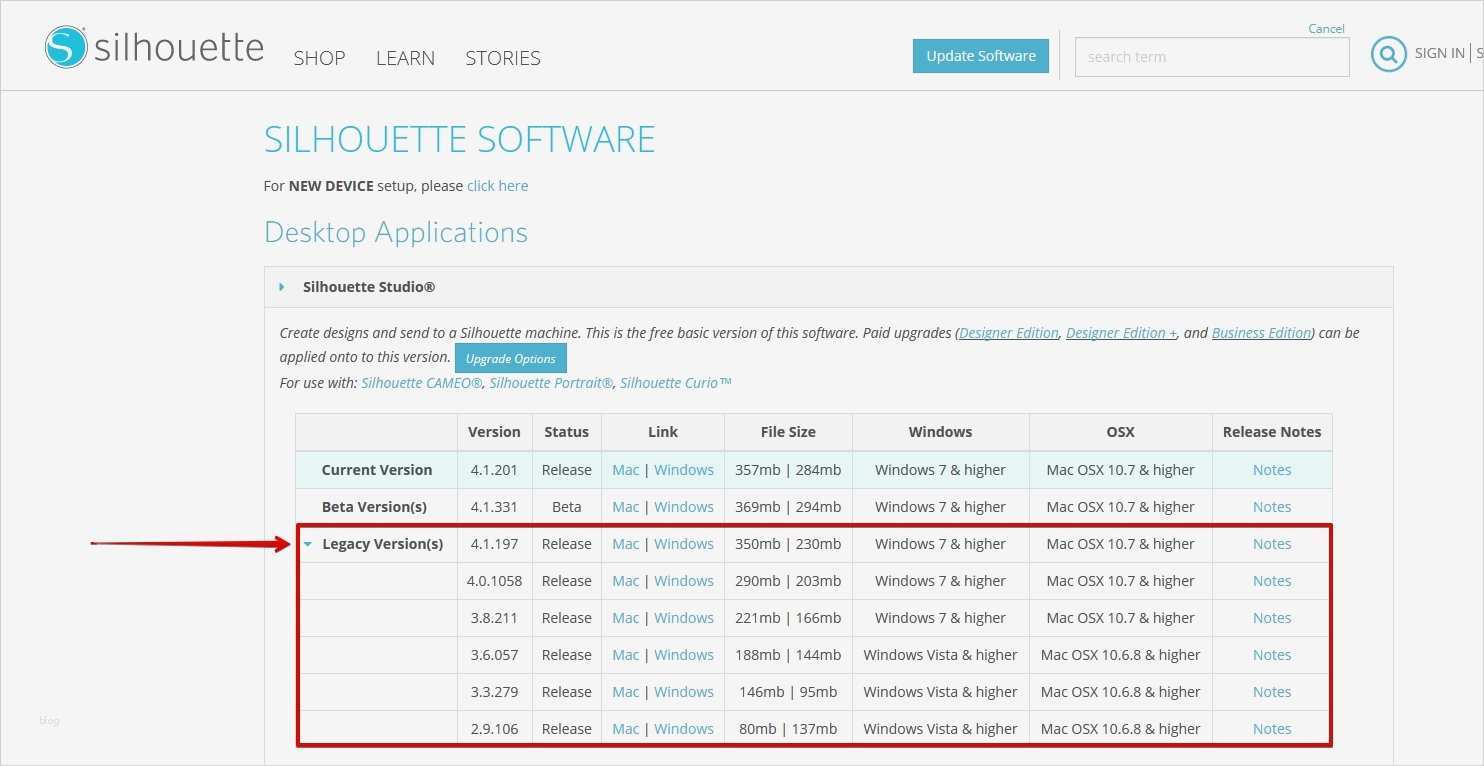The width and height of the screenshot is (1484, 766).
Task: Download Current Version 4.1.201 for Mac
Action: pos(625,470)
